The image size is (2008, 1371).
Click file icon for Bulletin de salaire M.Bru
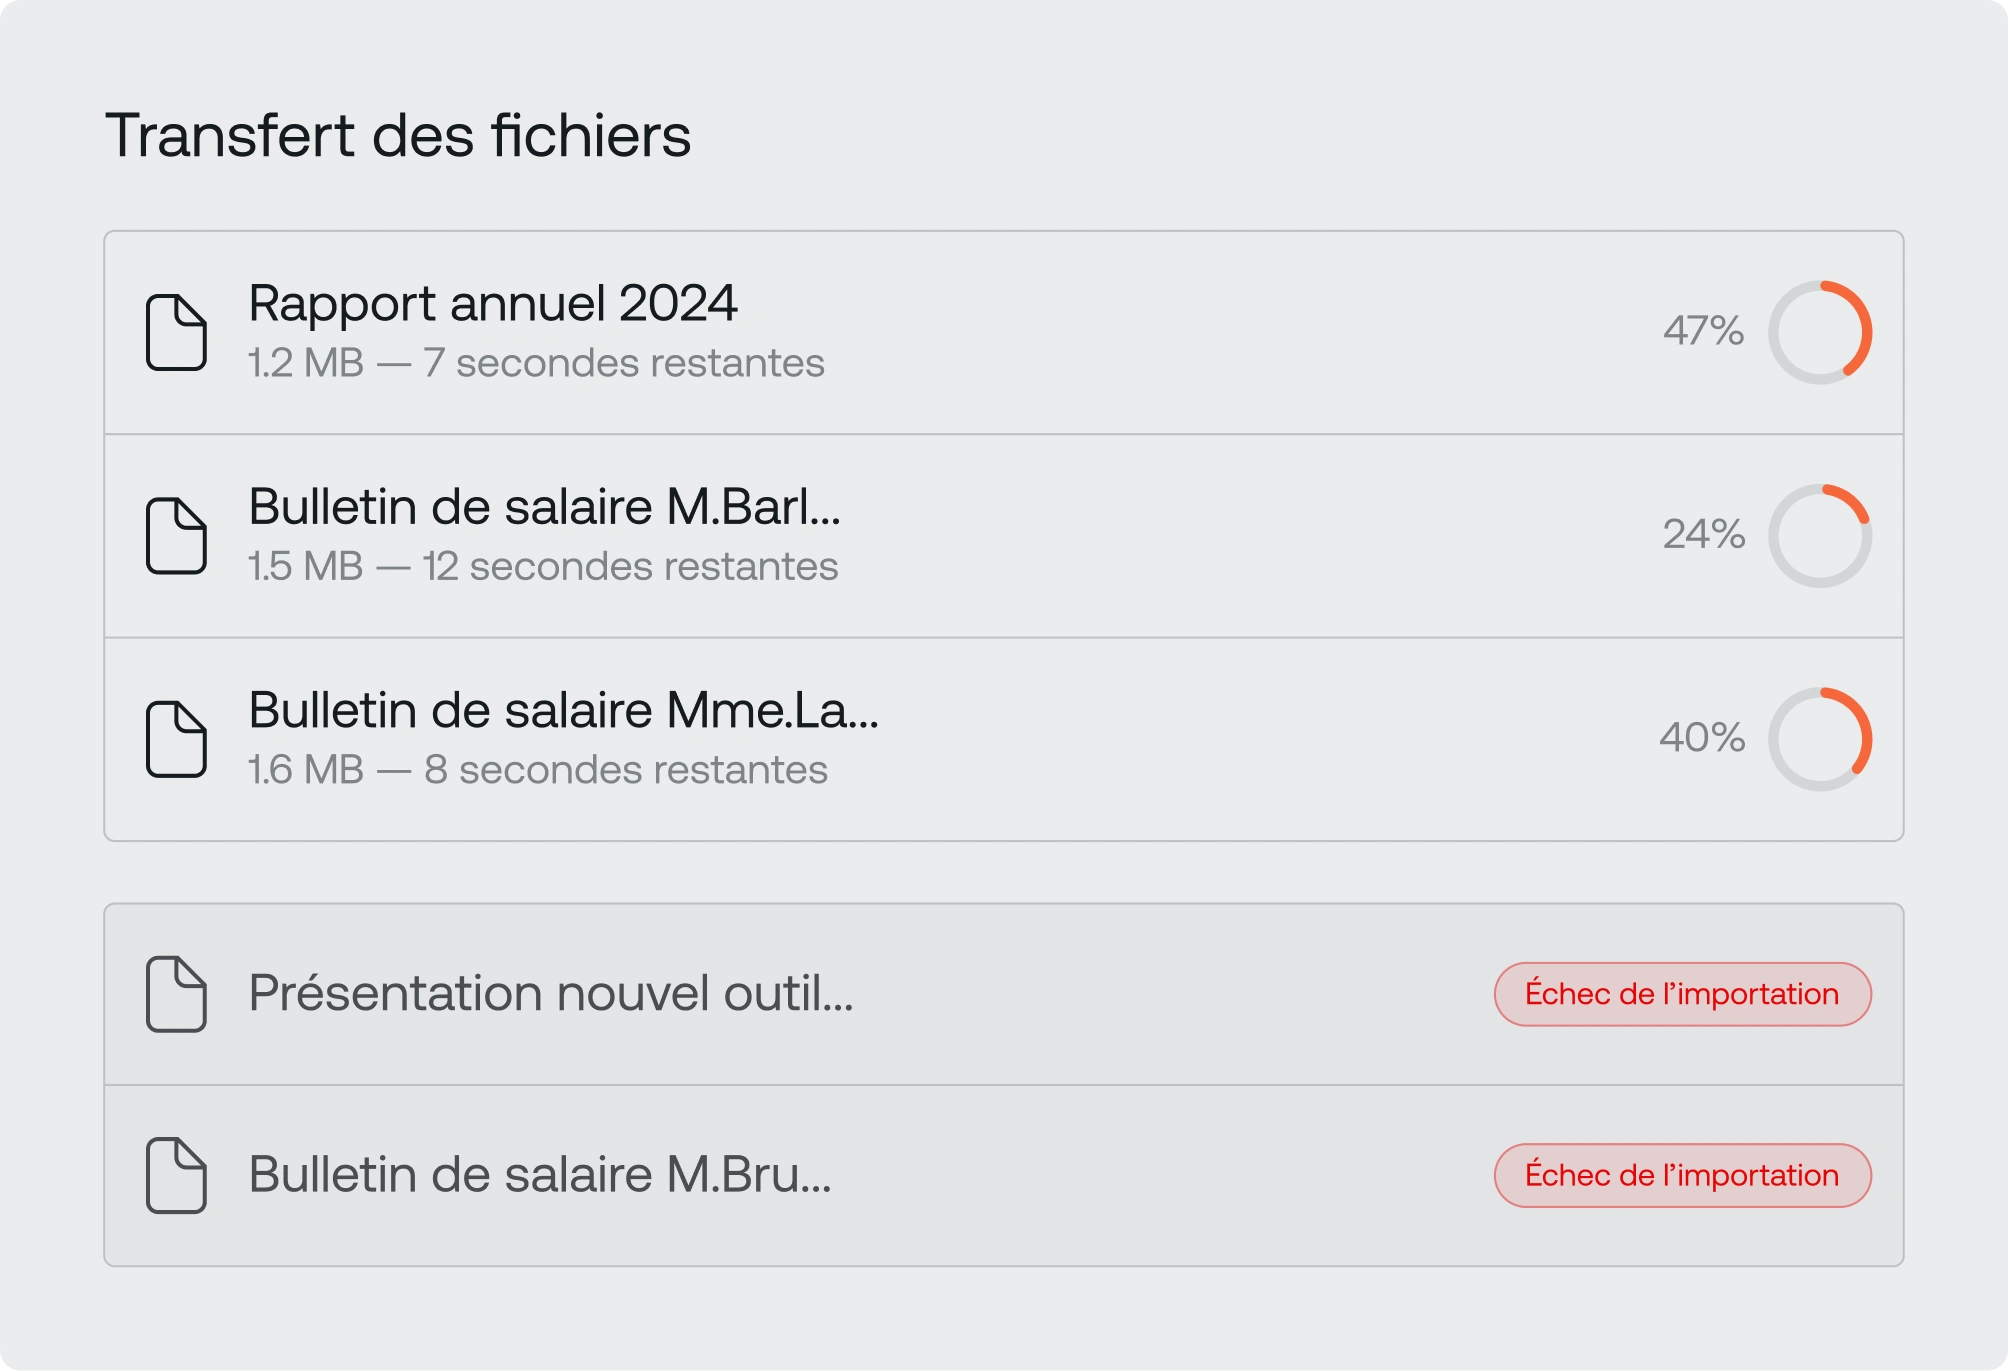176,1175
